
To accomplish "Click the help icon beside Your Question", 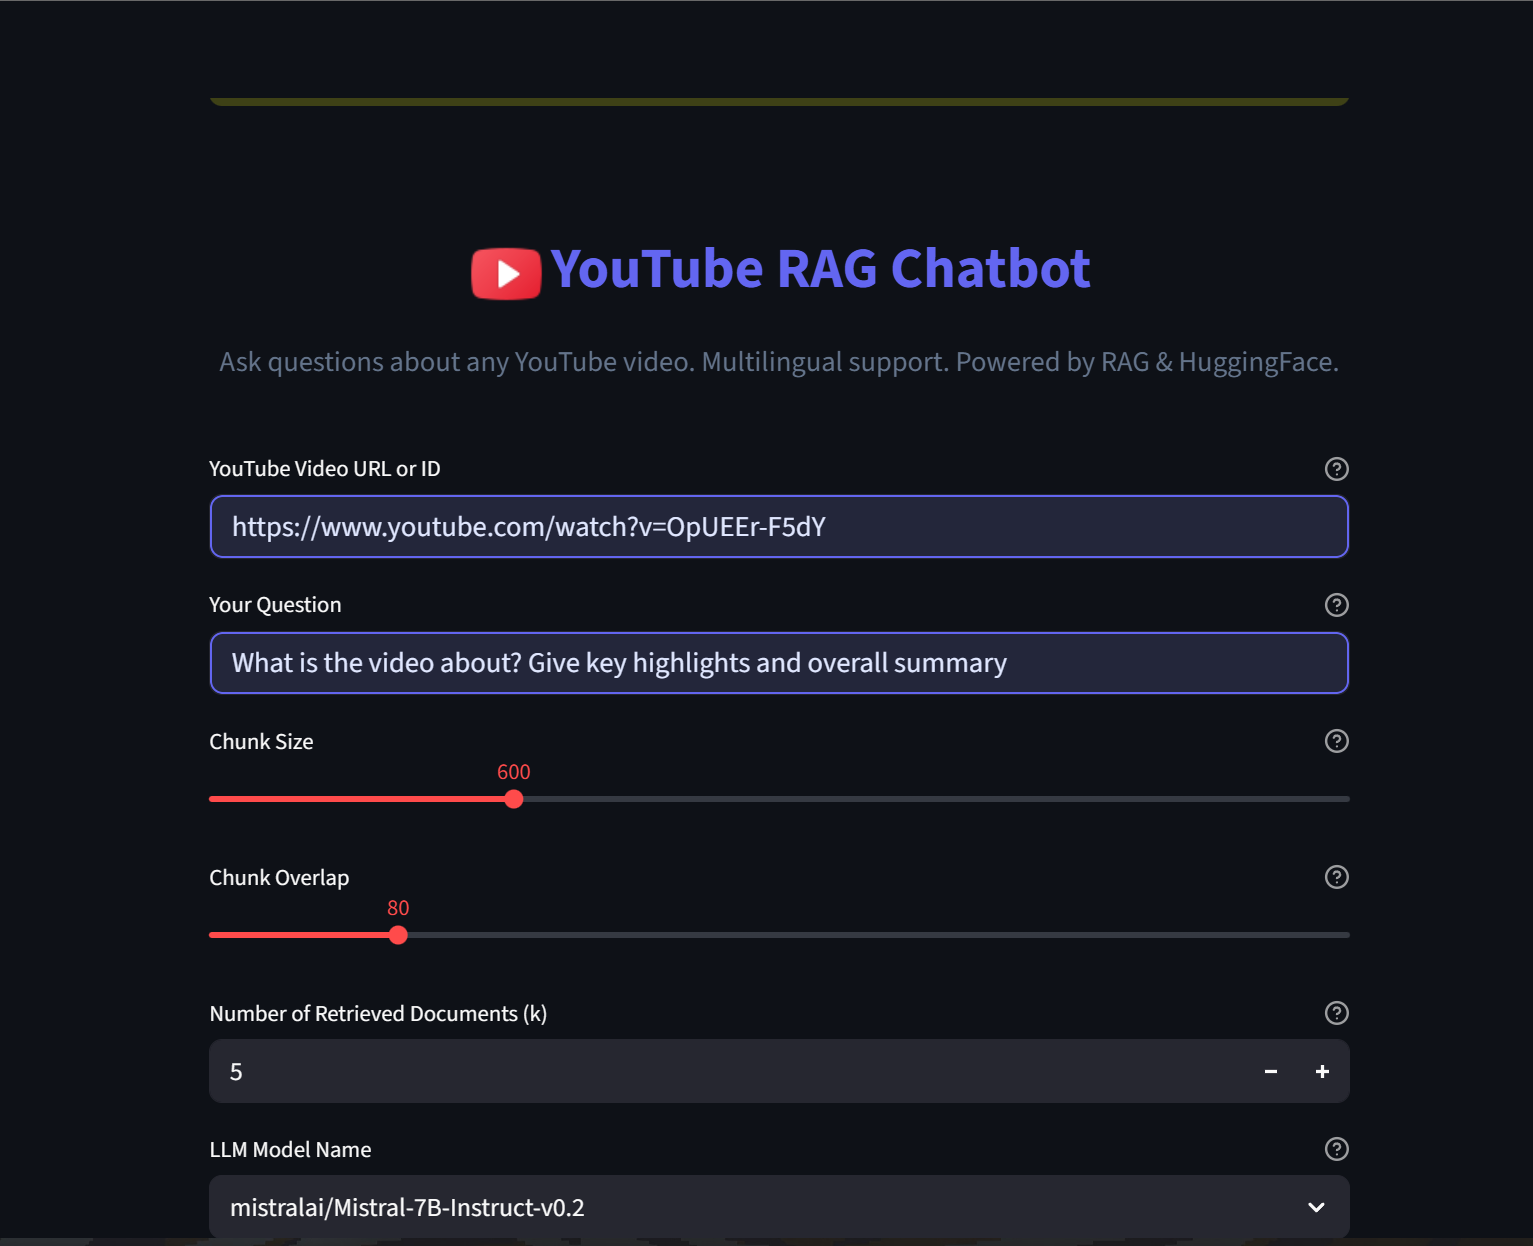I will 1336,605.
